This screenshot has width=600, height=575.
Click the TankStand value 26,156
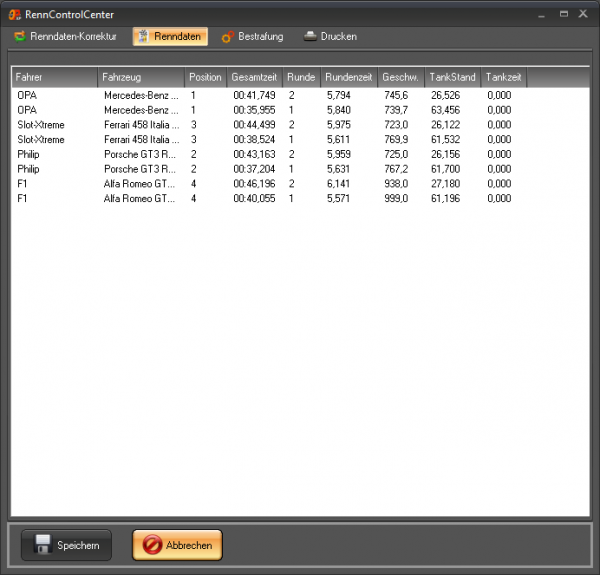[x=445, y=154]
